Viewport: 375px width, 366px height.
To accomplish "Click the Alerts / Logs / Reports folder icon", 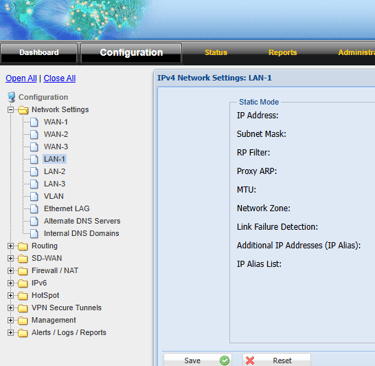I will pyautogui.click(x=23, y=333).
